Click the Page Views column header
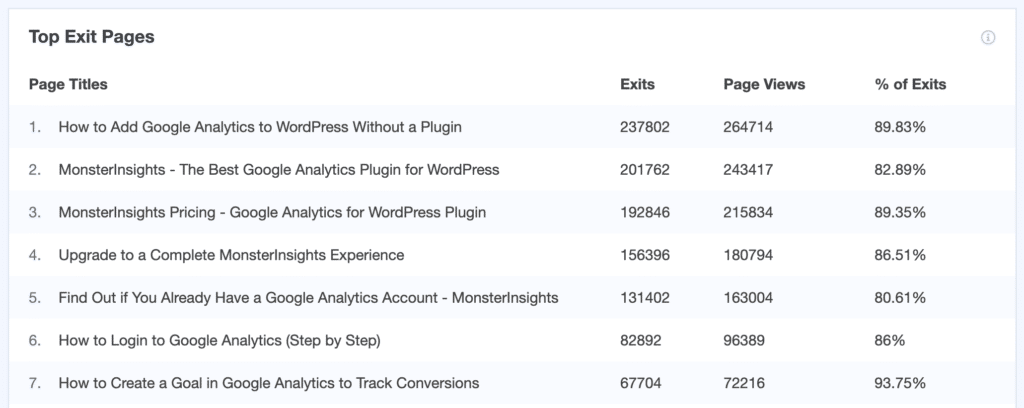1024x408 pixels. coord(764,84)
